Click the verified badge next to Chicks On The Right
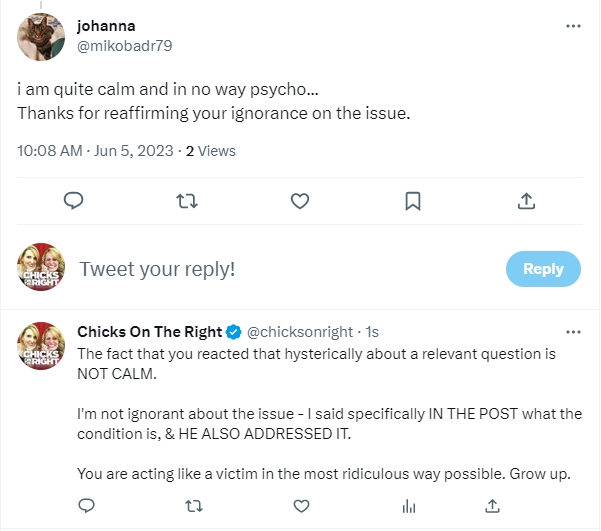Viewport: 601px width, 531px height. pyautogui.click(x=233, y=331)
